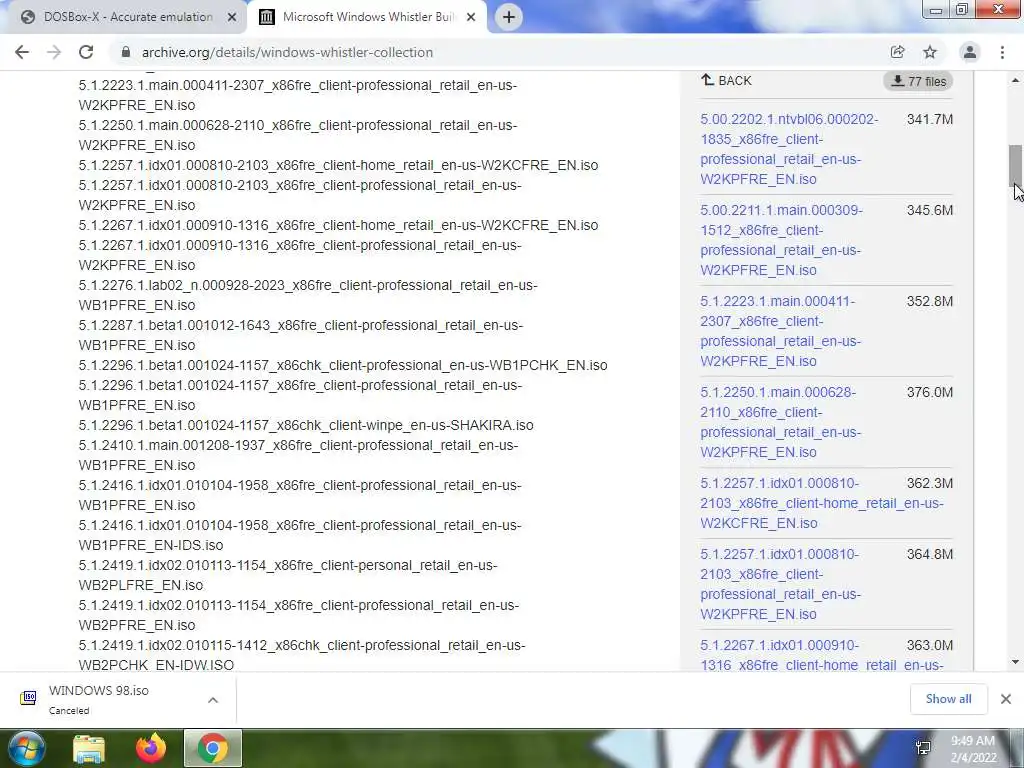
Task: Click 5.1.2419.1 client-personal WB2PLFRE text
Action: click(287, 575)
